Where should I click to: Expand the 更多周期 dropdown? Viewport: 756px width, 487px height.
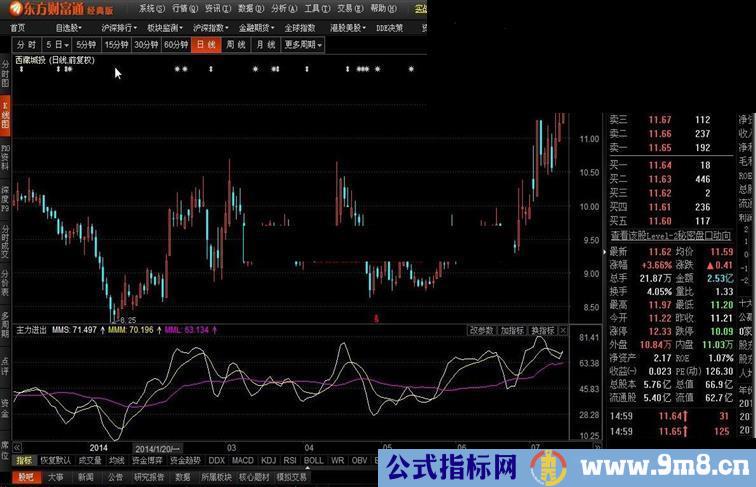pyautogui.click(x=303, y=45)
